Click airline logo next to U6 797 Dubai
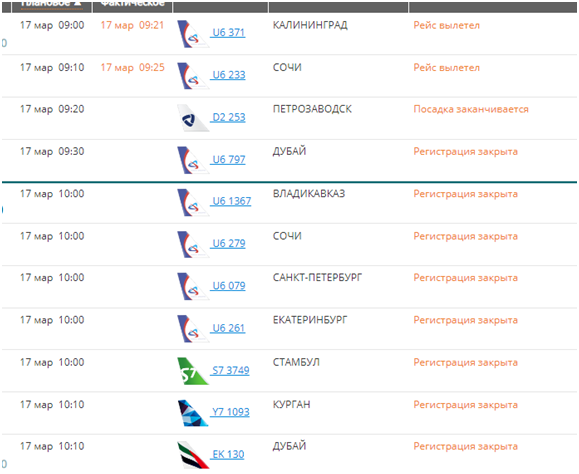The image size is (579, 474). click(x=193, y=160)
